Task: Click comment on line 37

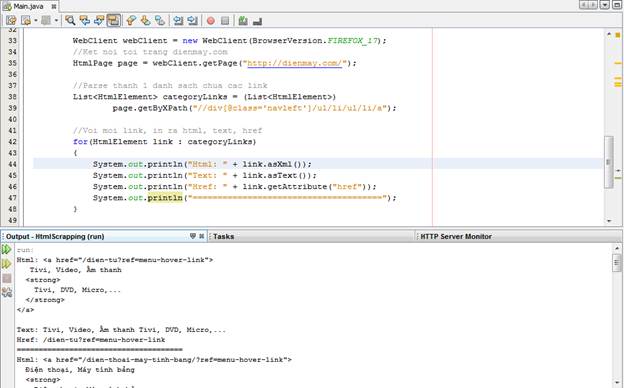Action: coord(170,86)
